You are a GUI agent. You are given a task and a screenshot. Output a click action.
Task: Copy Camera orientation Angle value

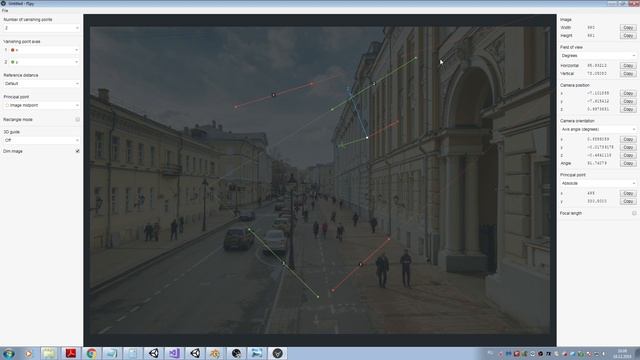pos(628,163)
